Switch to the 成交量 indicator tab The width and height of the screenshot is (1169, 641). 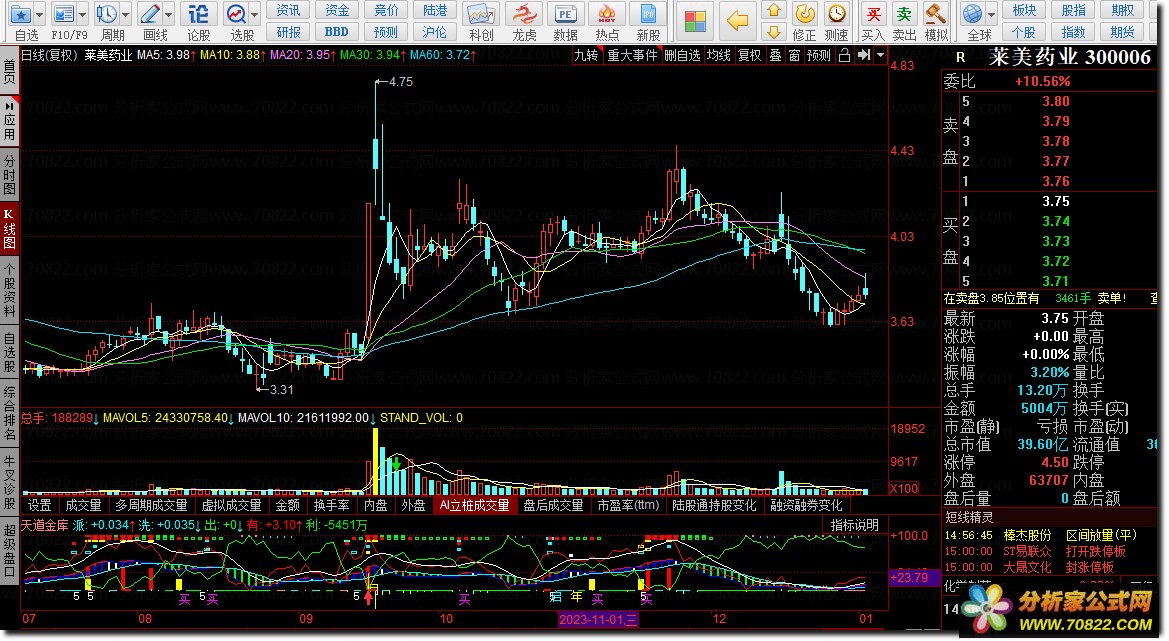(84, 505)
